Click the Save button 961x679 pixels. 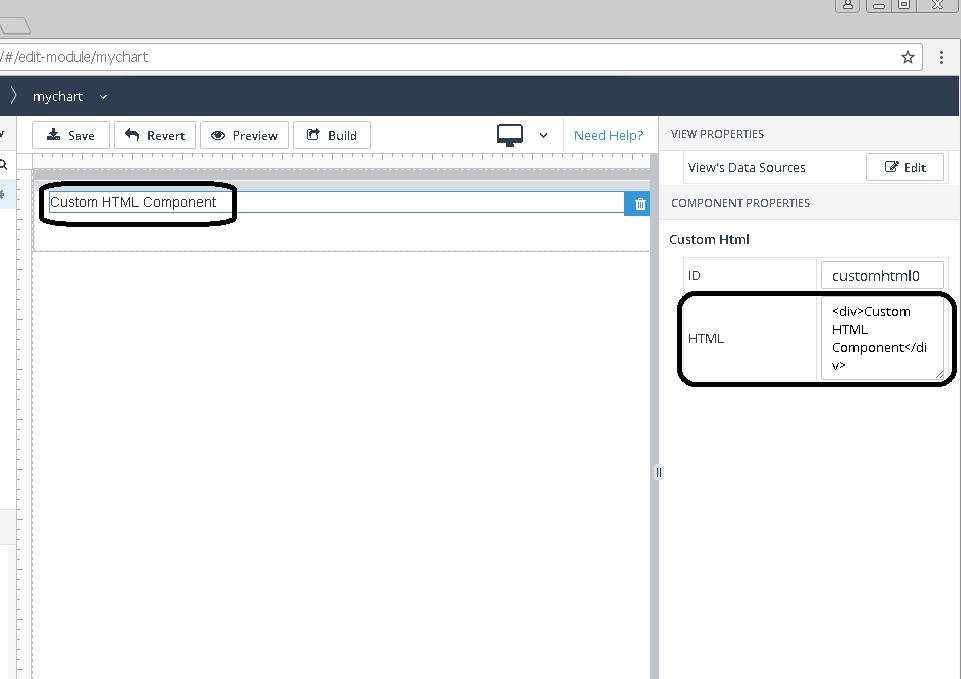pyautogui.click(x=70, y=135)
